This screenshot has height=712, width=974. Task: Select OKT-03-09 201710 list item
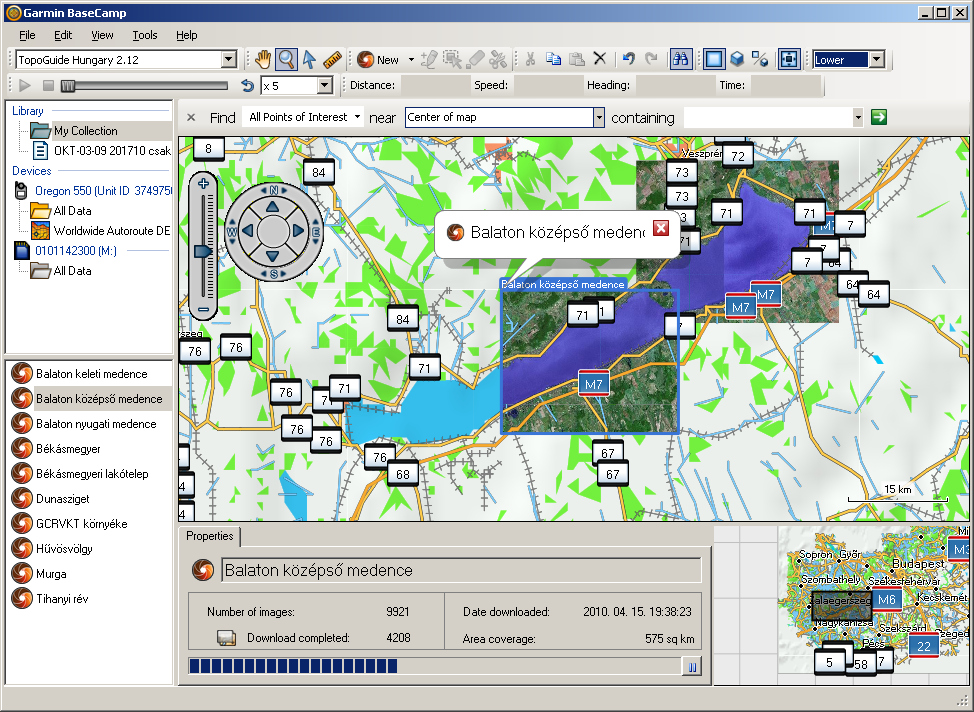coord(112,151)
